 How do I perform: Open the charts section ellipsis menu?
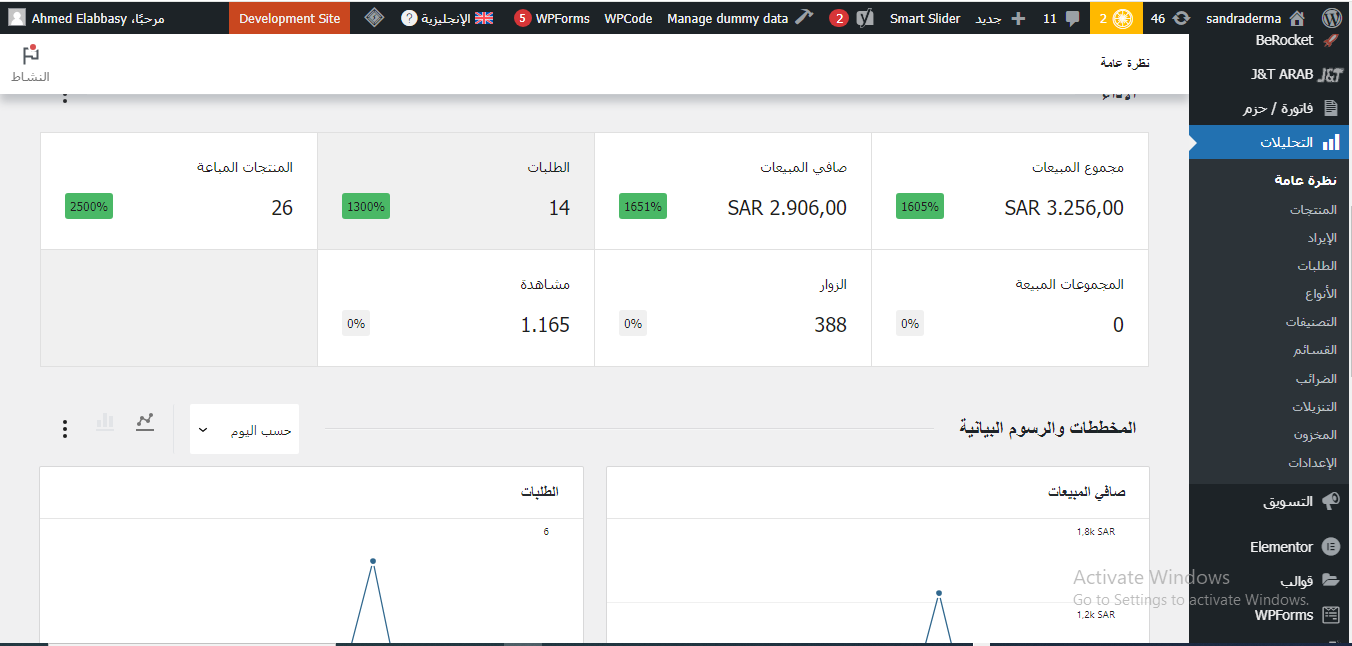[x=65, y=429]
